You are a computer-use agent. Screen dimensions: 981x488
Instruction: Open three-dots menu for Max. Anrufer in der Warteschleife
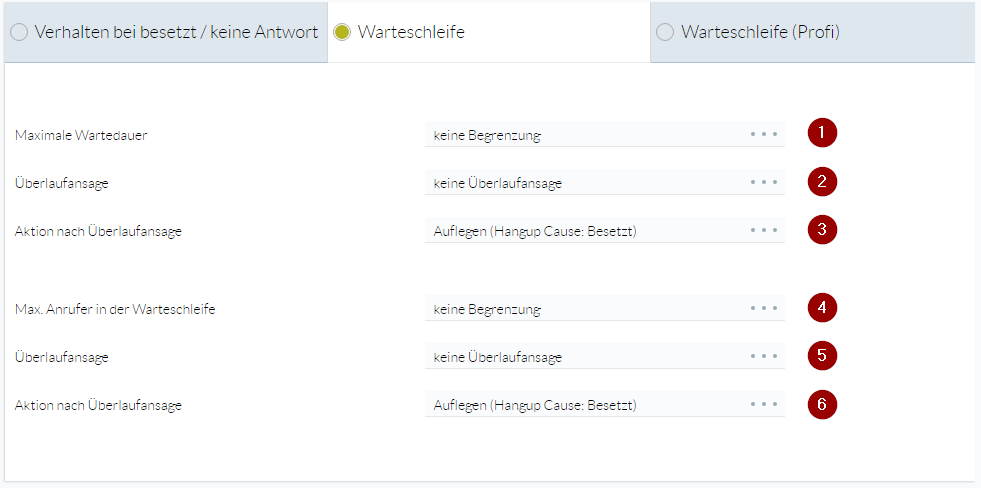click(x=764, y=308)
